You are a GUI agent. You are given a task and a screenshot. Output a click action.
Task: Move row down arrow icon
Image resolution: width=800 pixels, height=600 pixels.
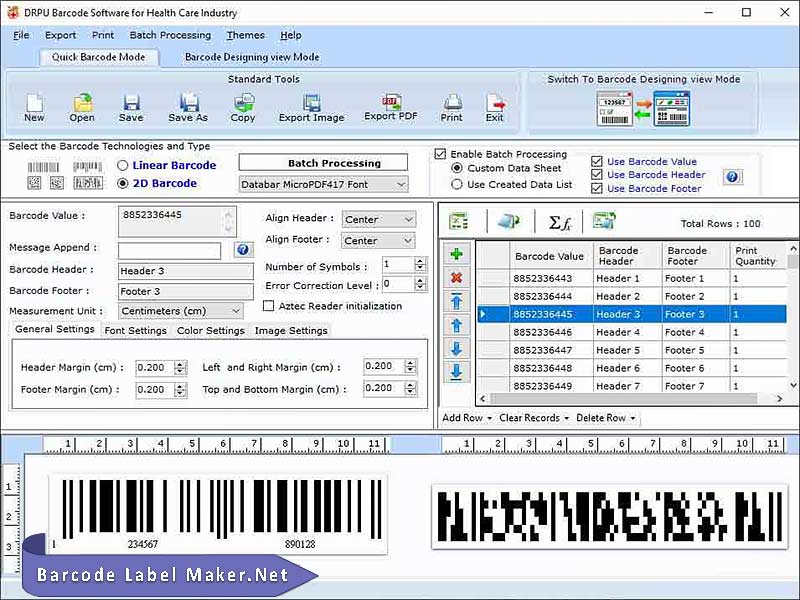pos(456,348)
